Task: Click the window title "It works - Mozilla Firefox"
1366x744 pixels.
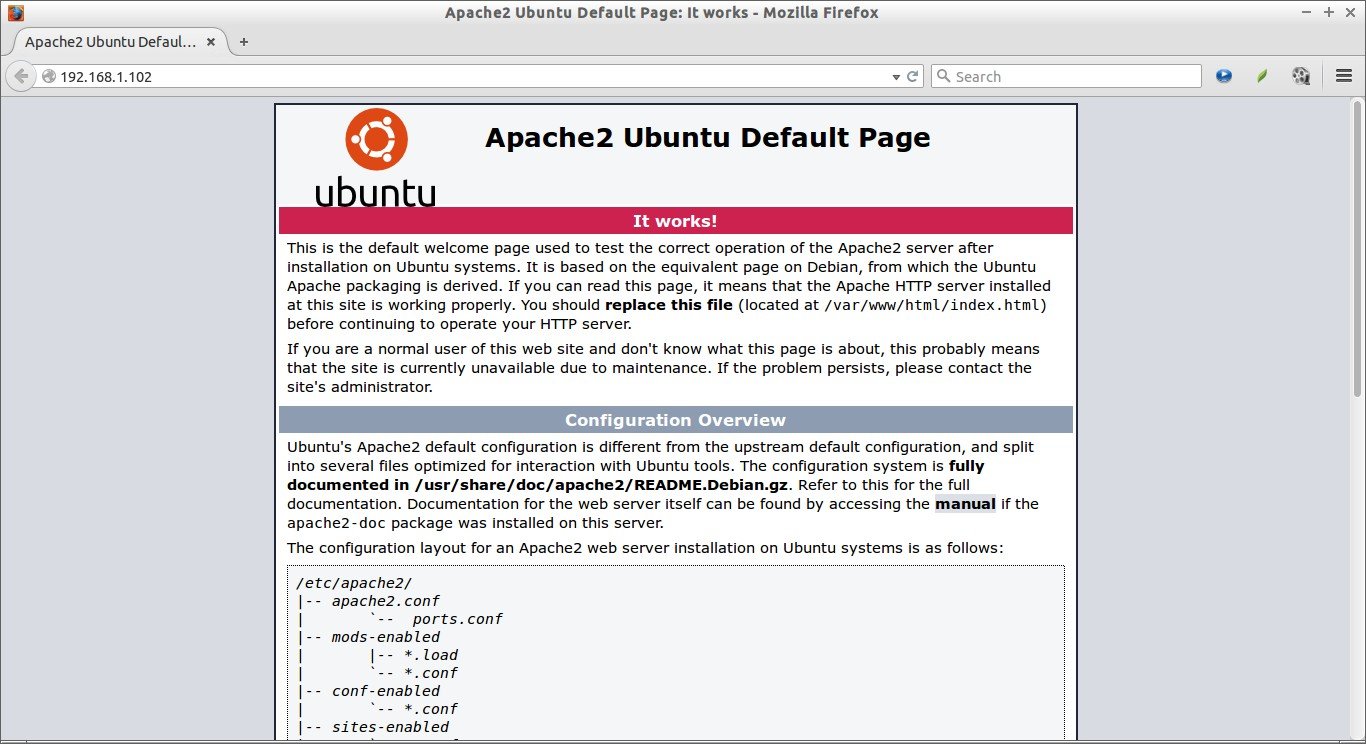Action: [782, 13]
